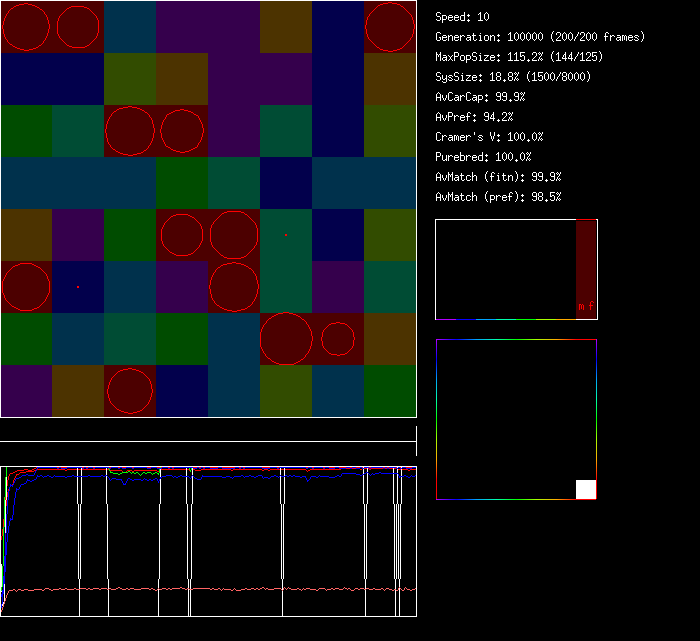Click the 'AvMatch (fitn)' statistic
Screen dimensions: 700x641
tap(498, 177)
